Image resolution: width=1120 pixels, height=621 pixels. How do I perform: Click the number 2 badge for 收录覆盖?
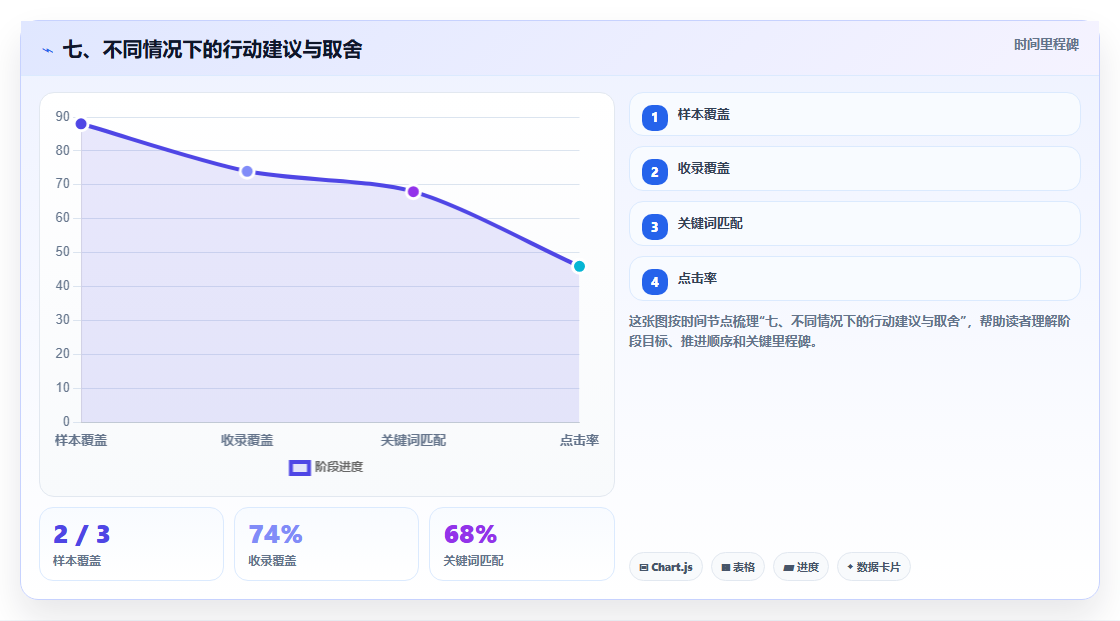tap(654, 172)
